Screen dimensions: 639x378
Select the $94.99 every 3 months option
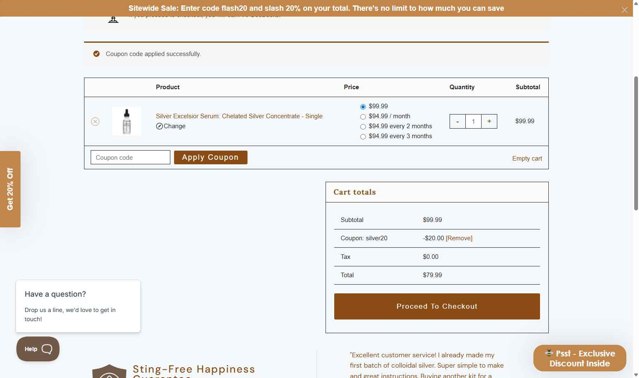click(x=363, y=137)
